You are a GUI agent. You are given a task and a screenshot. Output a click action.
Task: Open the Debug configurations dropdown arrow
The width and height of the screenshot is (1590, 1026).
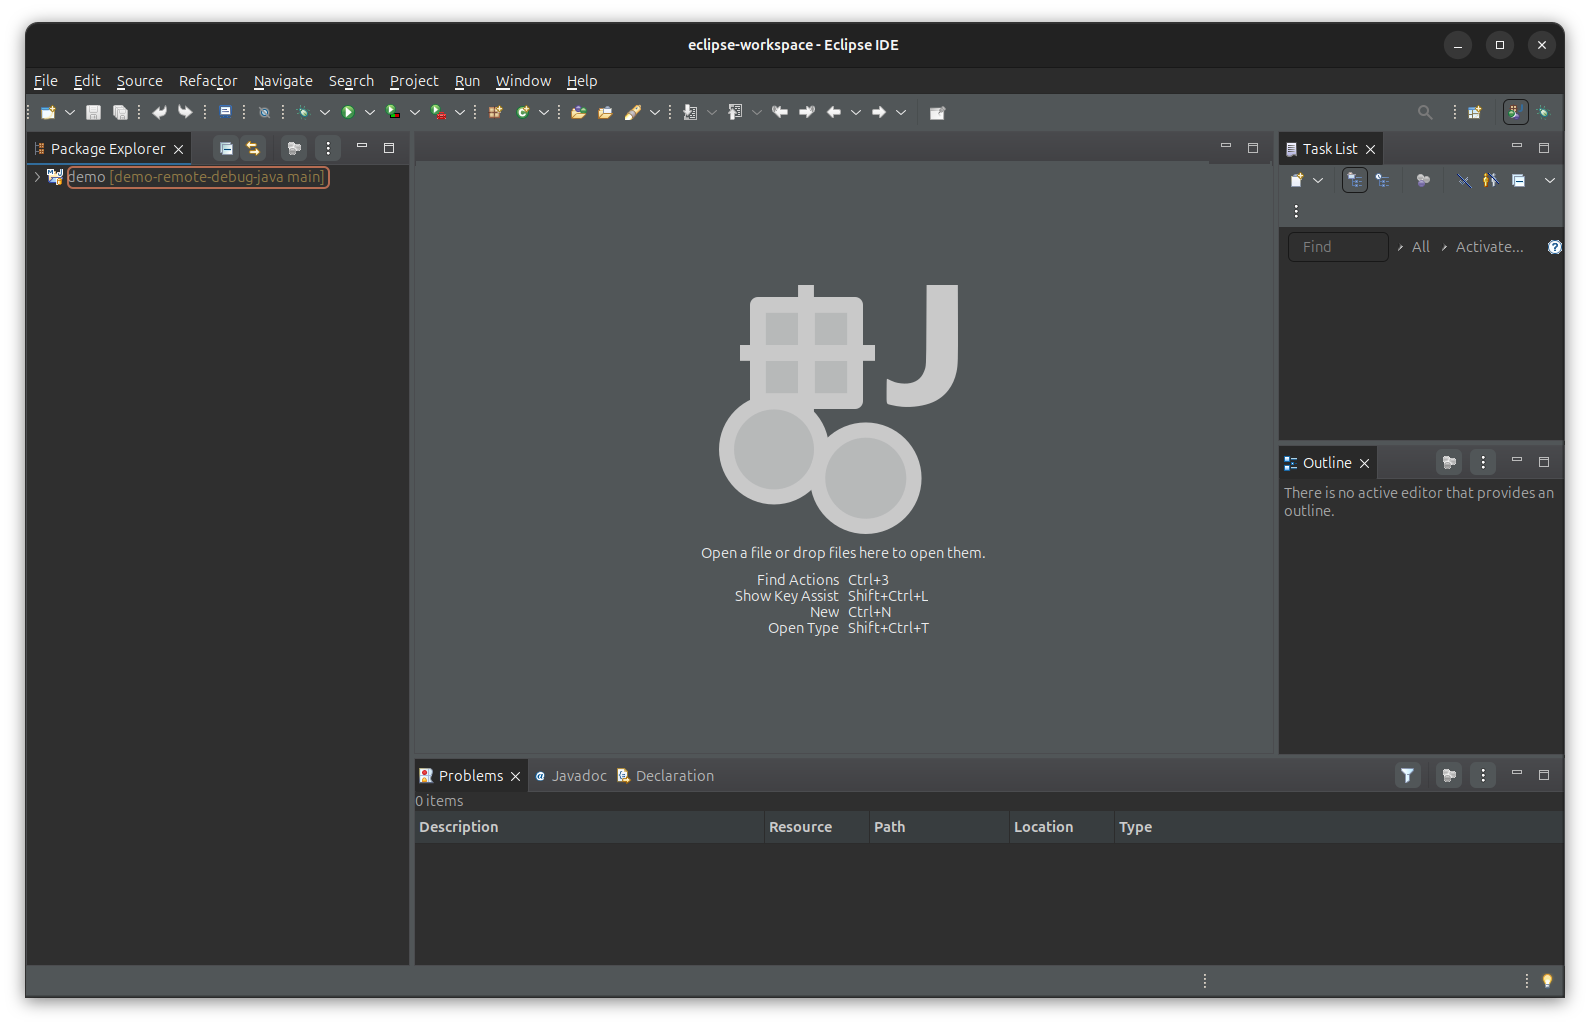325,112
